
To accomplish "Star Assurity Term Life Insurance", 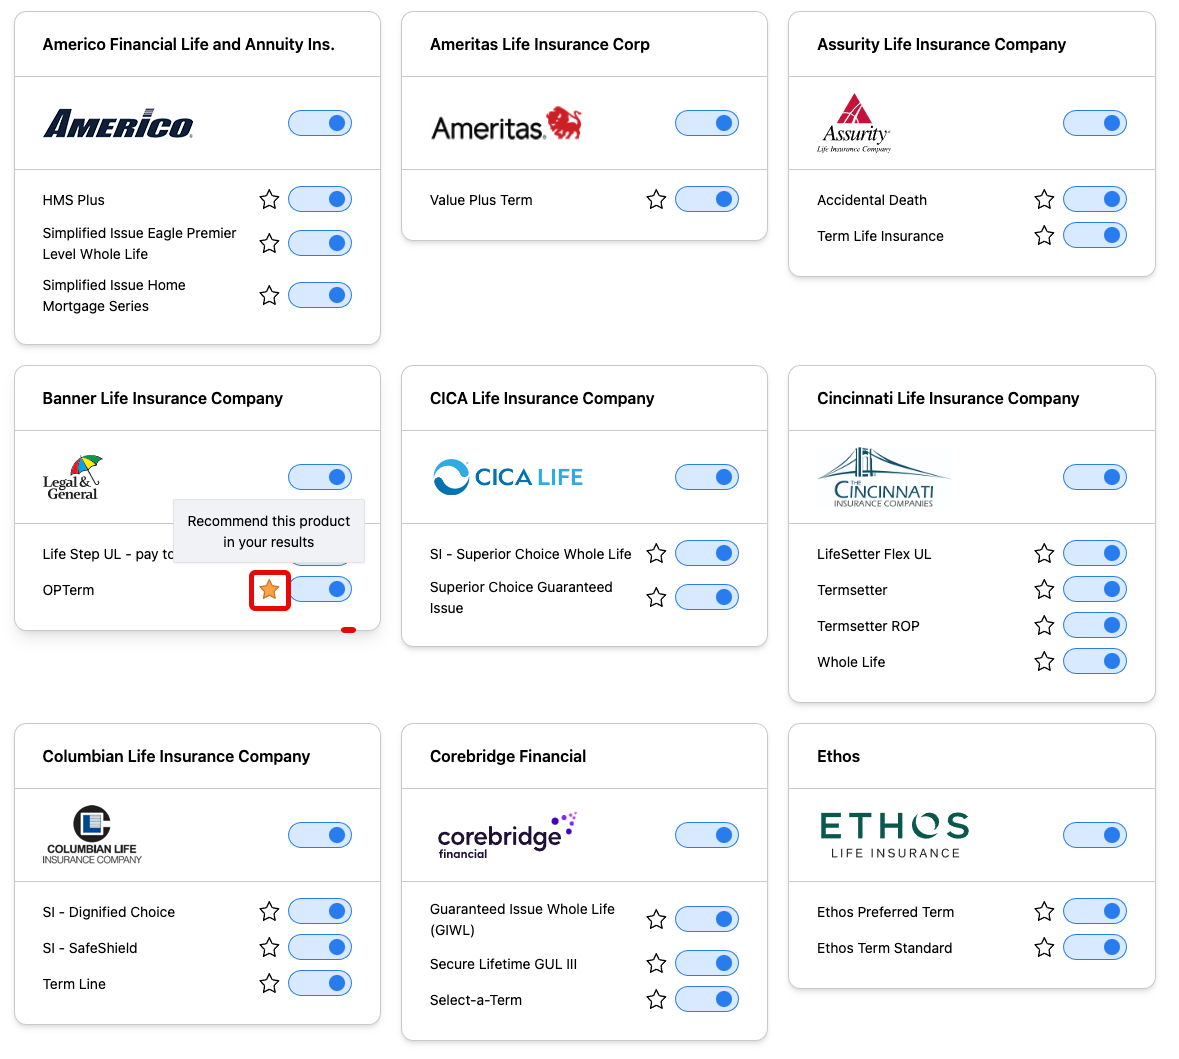I will click(1044, 235).
